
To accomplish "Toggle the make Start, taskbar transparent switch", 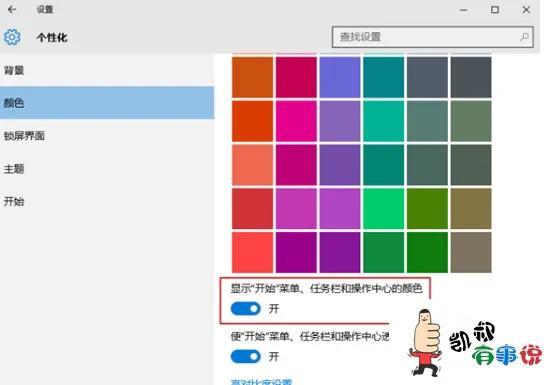I will click(246, 356).
